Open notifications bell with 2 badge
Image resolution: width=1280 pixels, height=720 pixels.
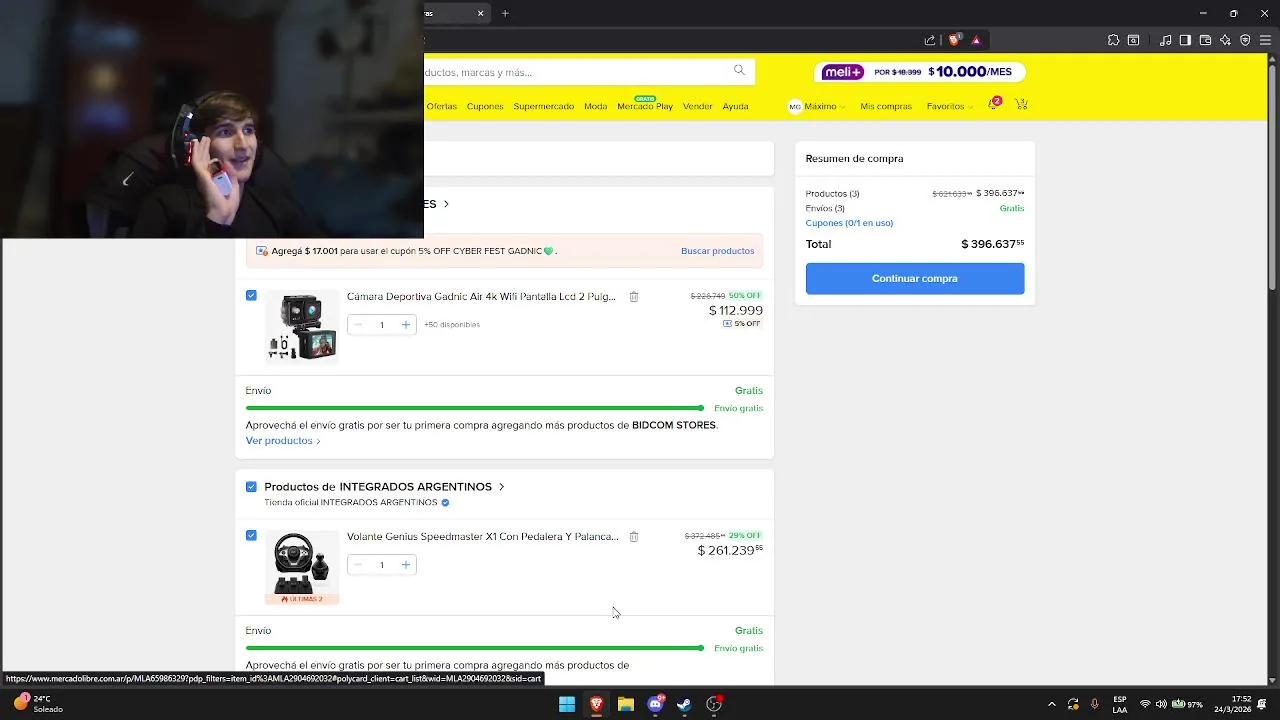[994, 103]
